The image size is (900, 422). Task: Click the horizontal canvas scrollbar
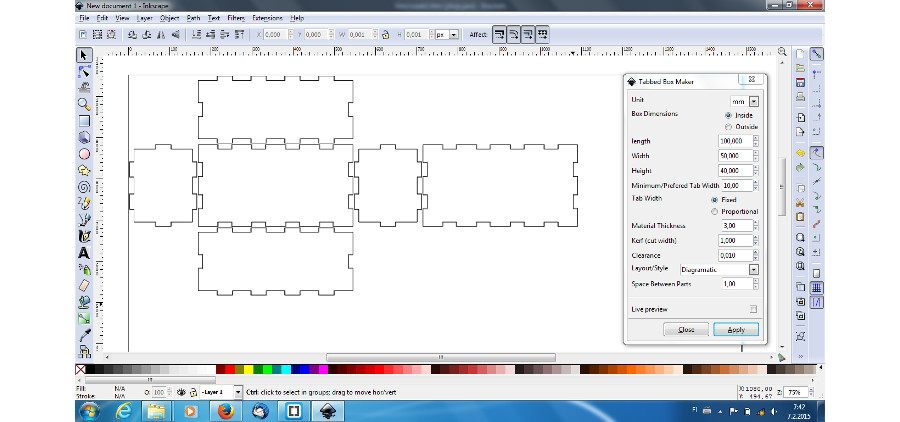[441, 357]
